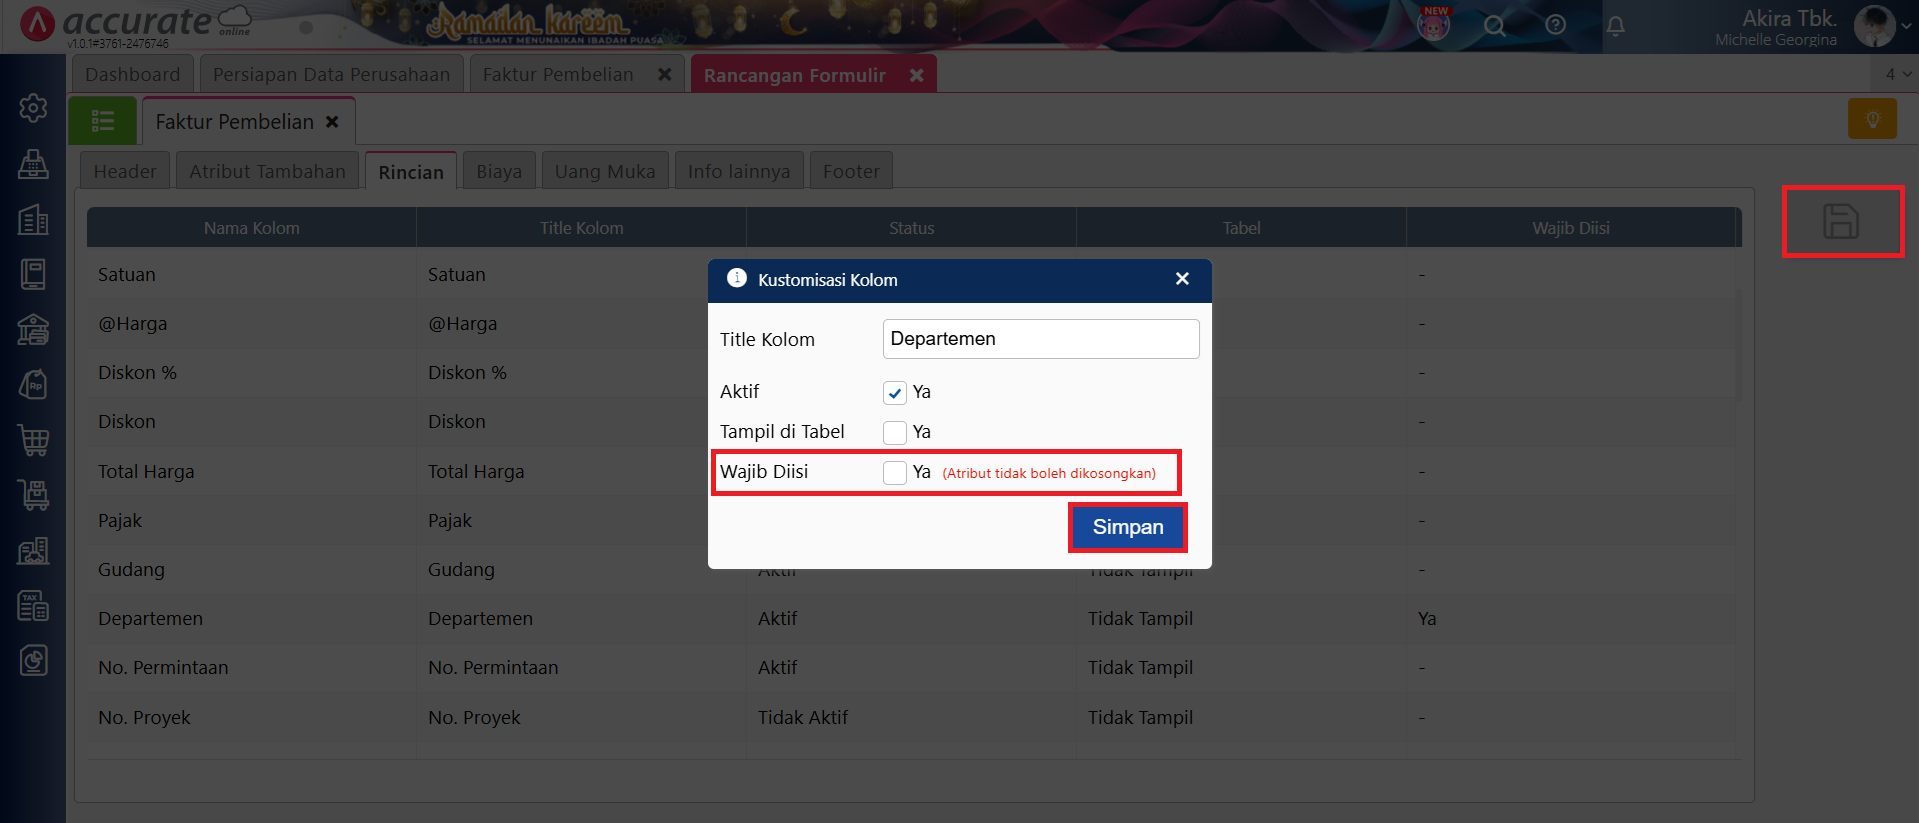Screen dimensions: 1919x823
Task: Open the green list view button
Action: [102, 121]
